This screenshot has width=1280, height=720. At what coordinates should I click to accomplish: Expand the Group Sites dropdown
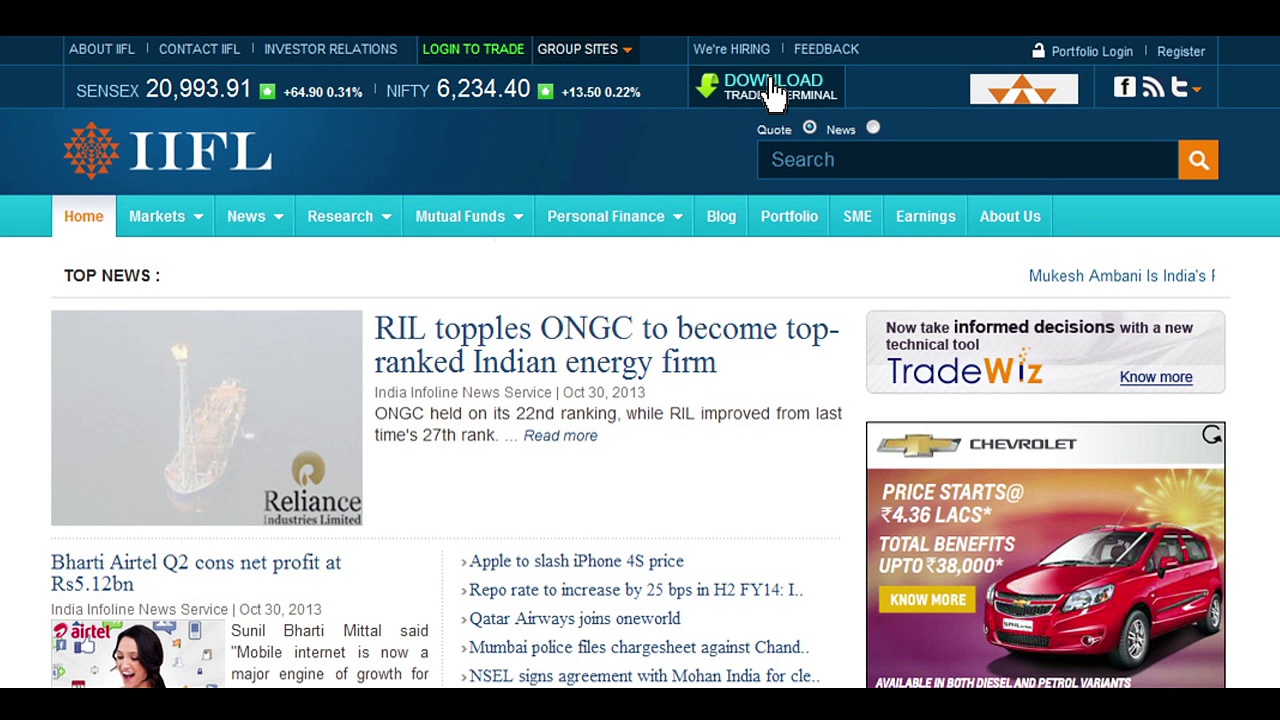627,50
